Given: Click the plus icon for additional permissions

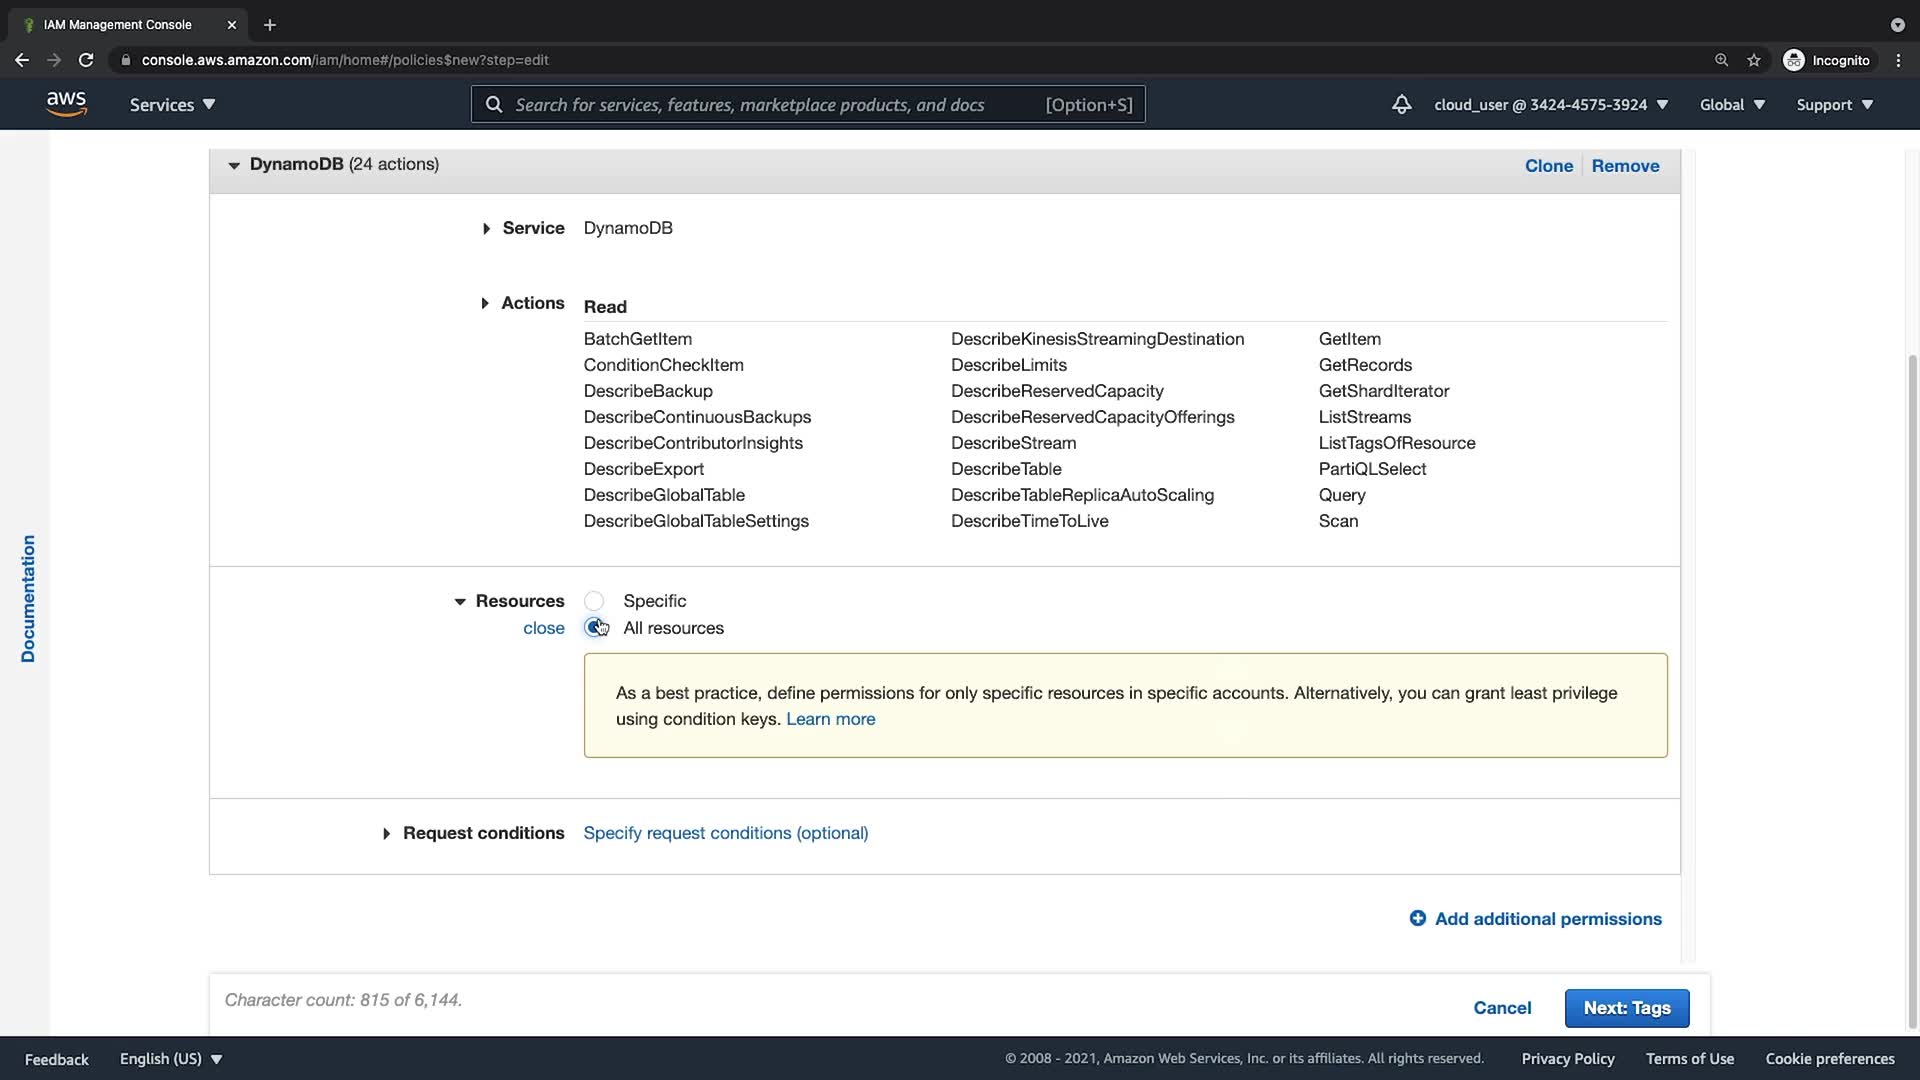Looking at the screenshot, I should [1417, 918].
